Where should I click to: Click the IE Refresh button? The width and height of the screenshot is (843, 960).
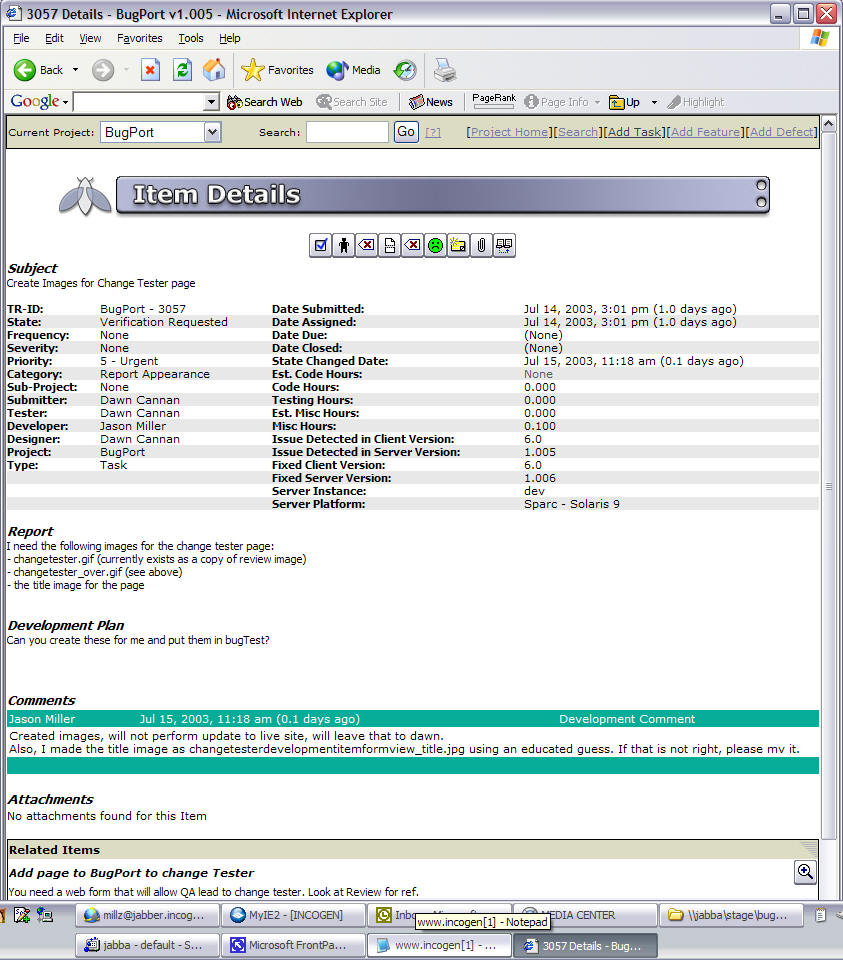click(182, 70)
